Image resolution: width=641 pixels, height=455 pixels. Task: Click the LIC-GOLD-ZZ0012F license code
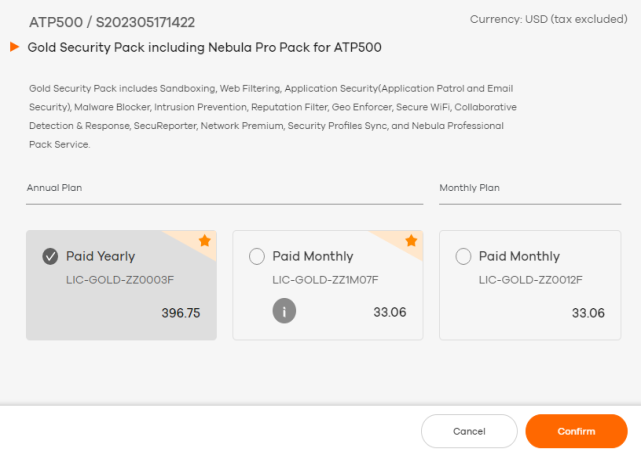531,280
